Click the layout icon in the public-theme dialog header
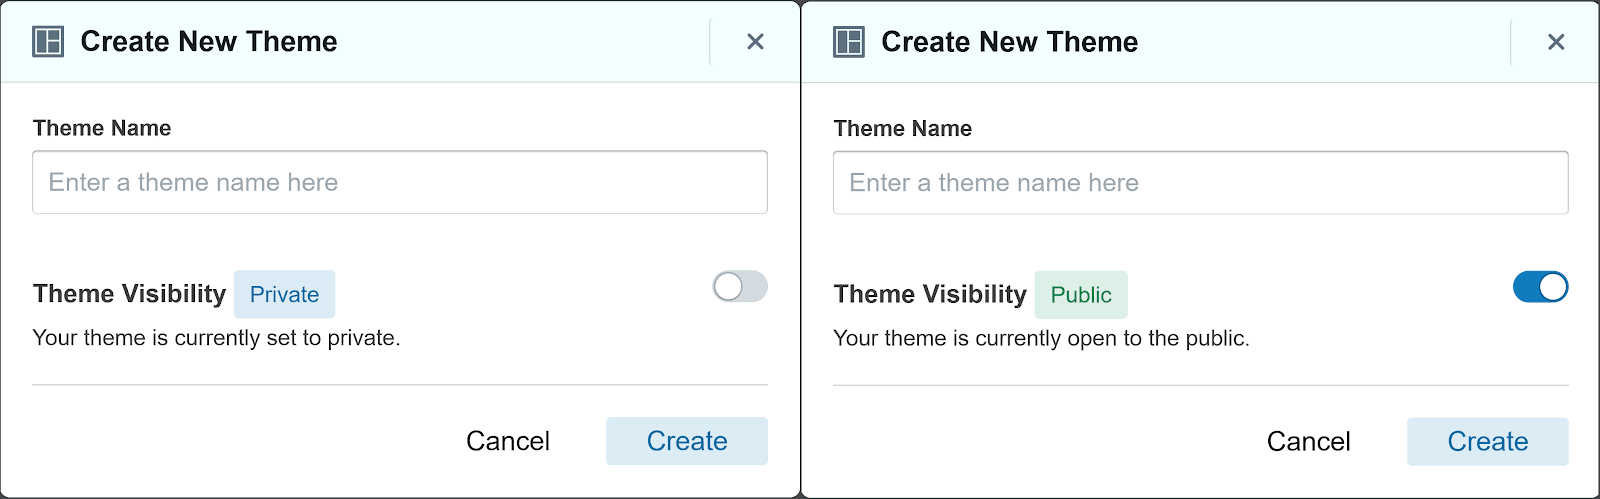Viewport: 1600px width, 499px height. [849, 42]
